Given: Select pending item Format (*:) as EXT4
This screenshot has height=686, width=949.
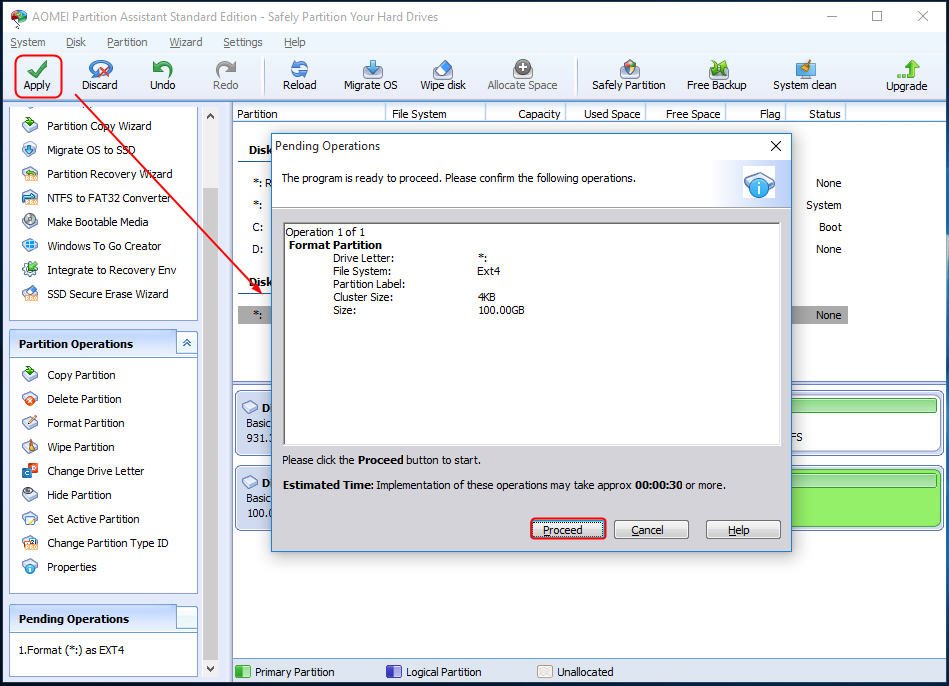Looking at the screenshot, I should click(71, 650).
